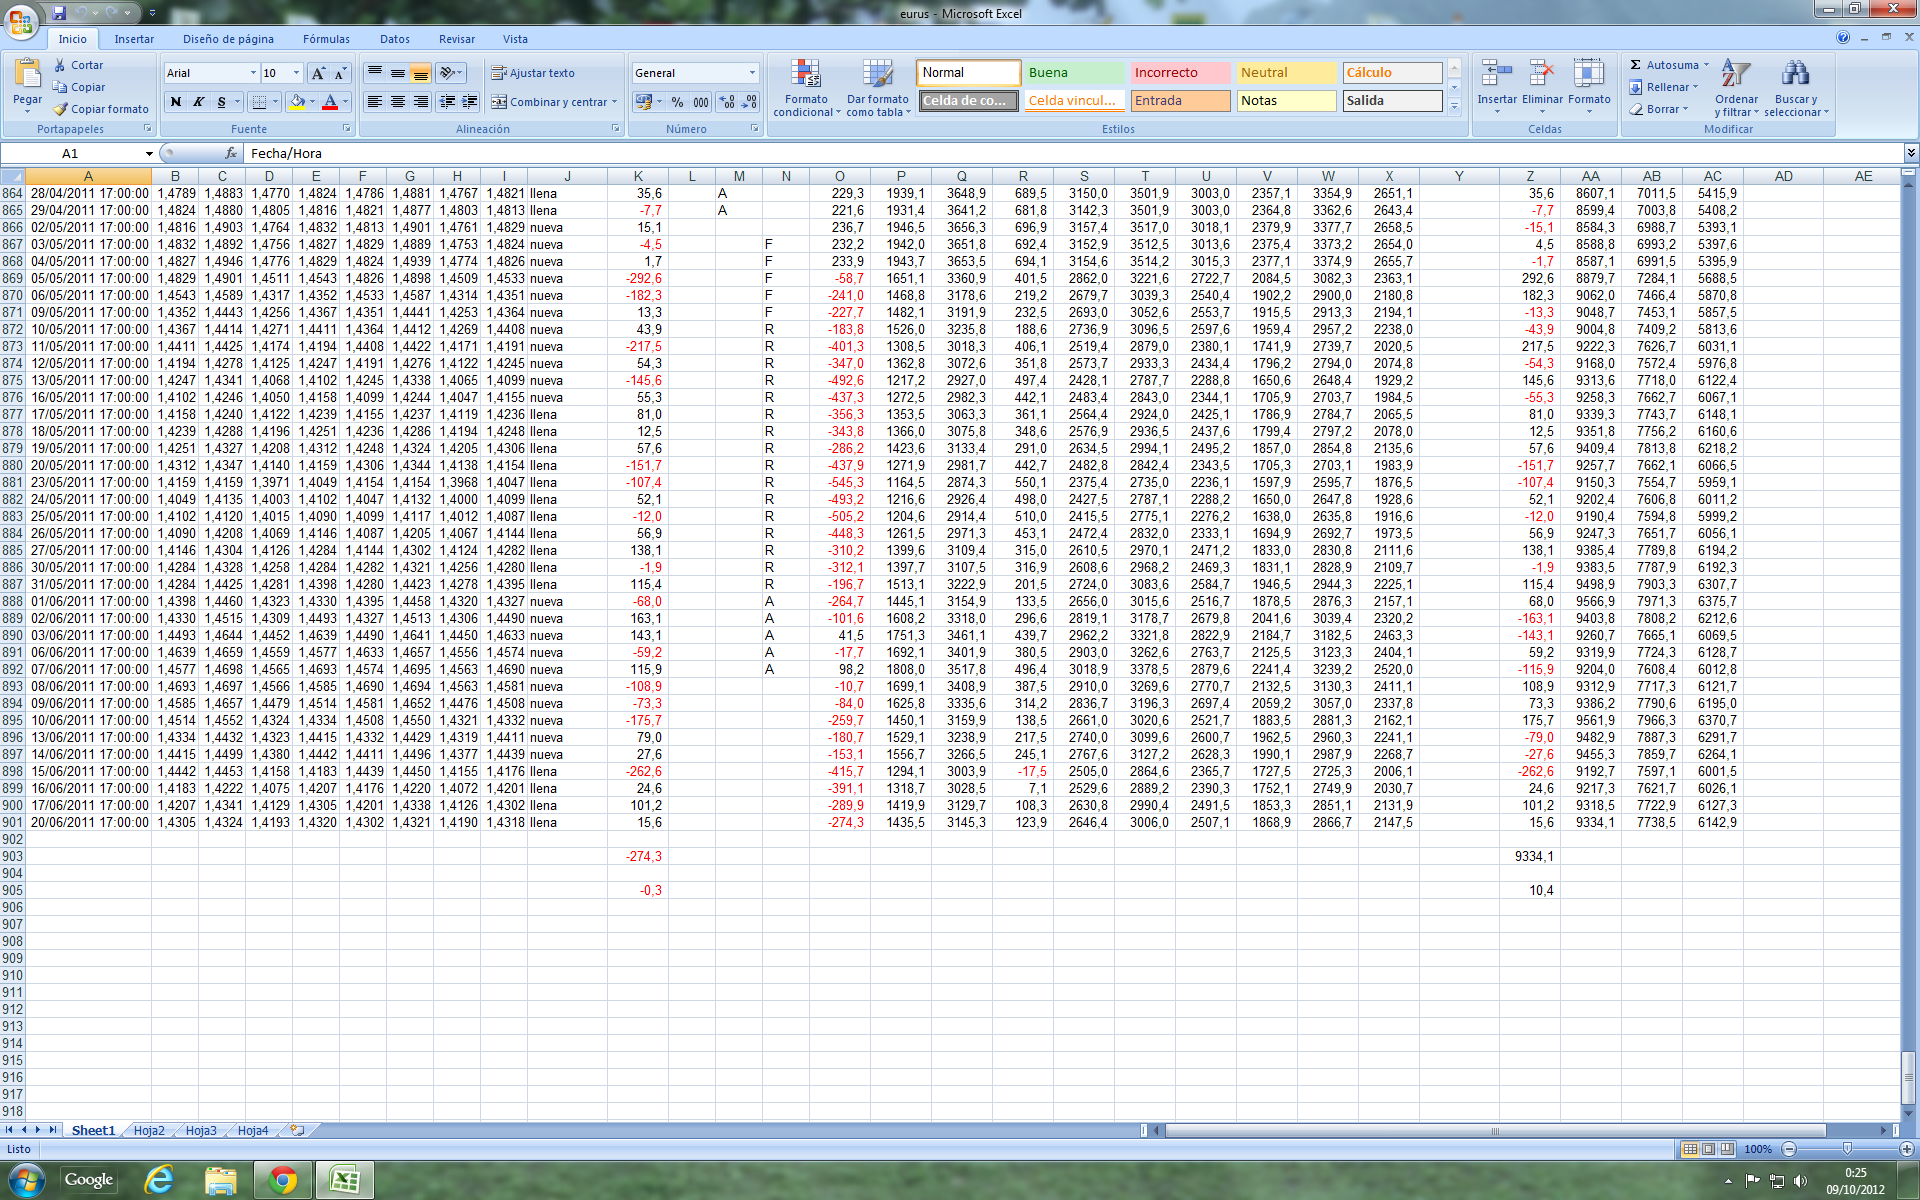
Task: Toggle bottom vertical alignment button
Action: [421, 73]
